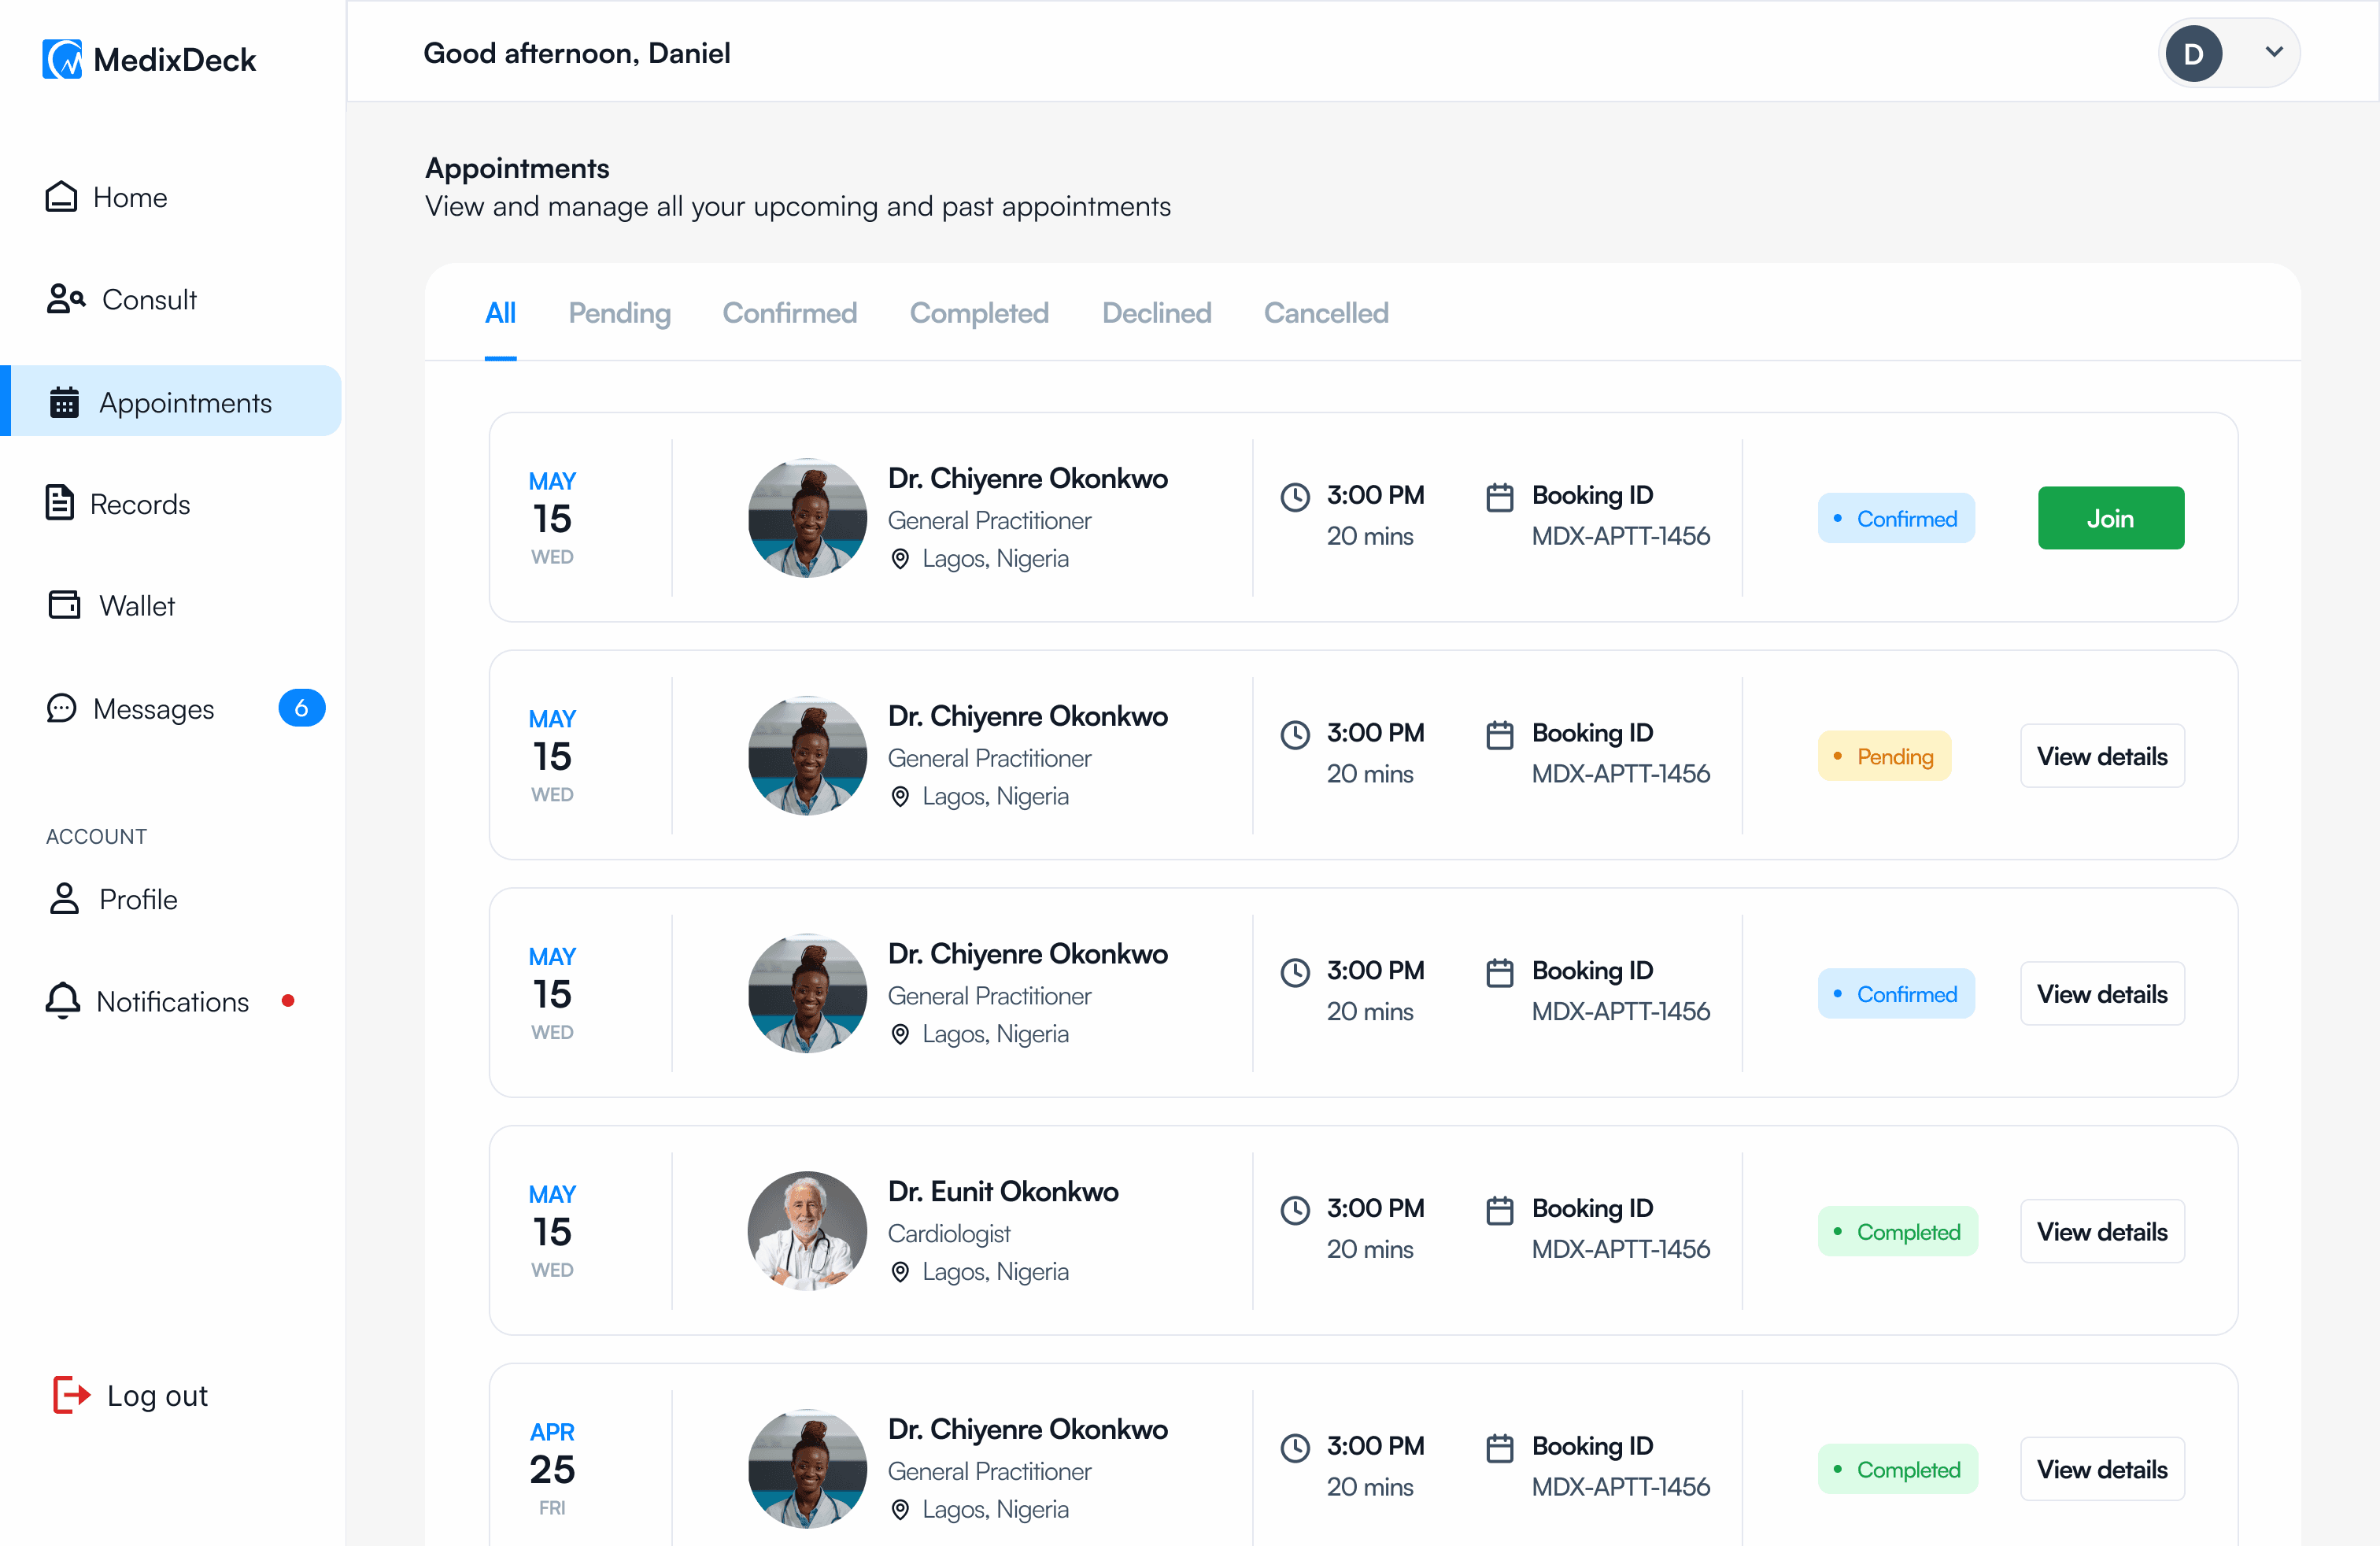Open the Wallet icon in sidebar
The height and width of the screenshot is (1546, 2380).
coord(64,605)
